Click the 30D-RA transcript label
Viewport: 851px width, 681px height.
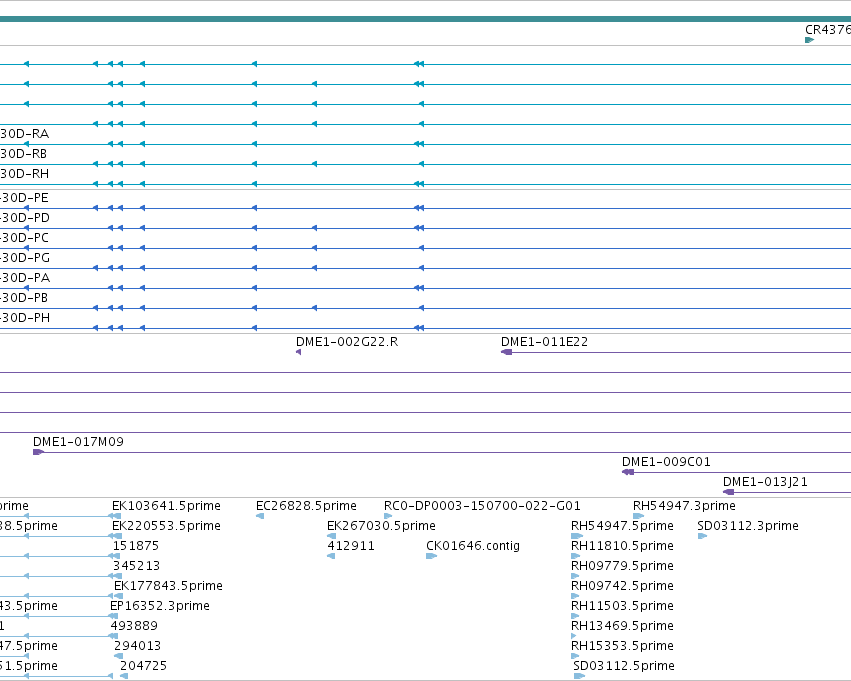[x=24, y=133]
